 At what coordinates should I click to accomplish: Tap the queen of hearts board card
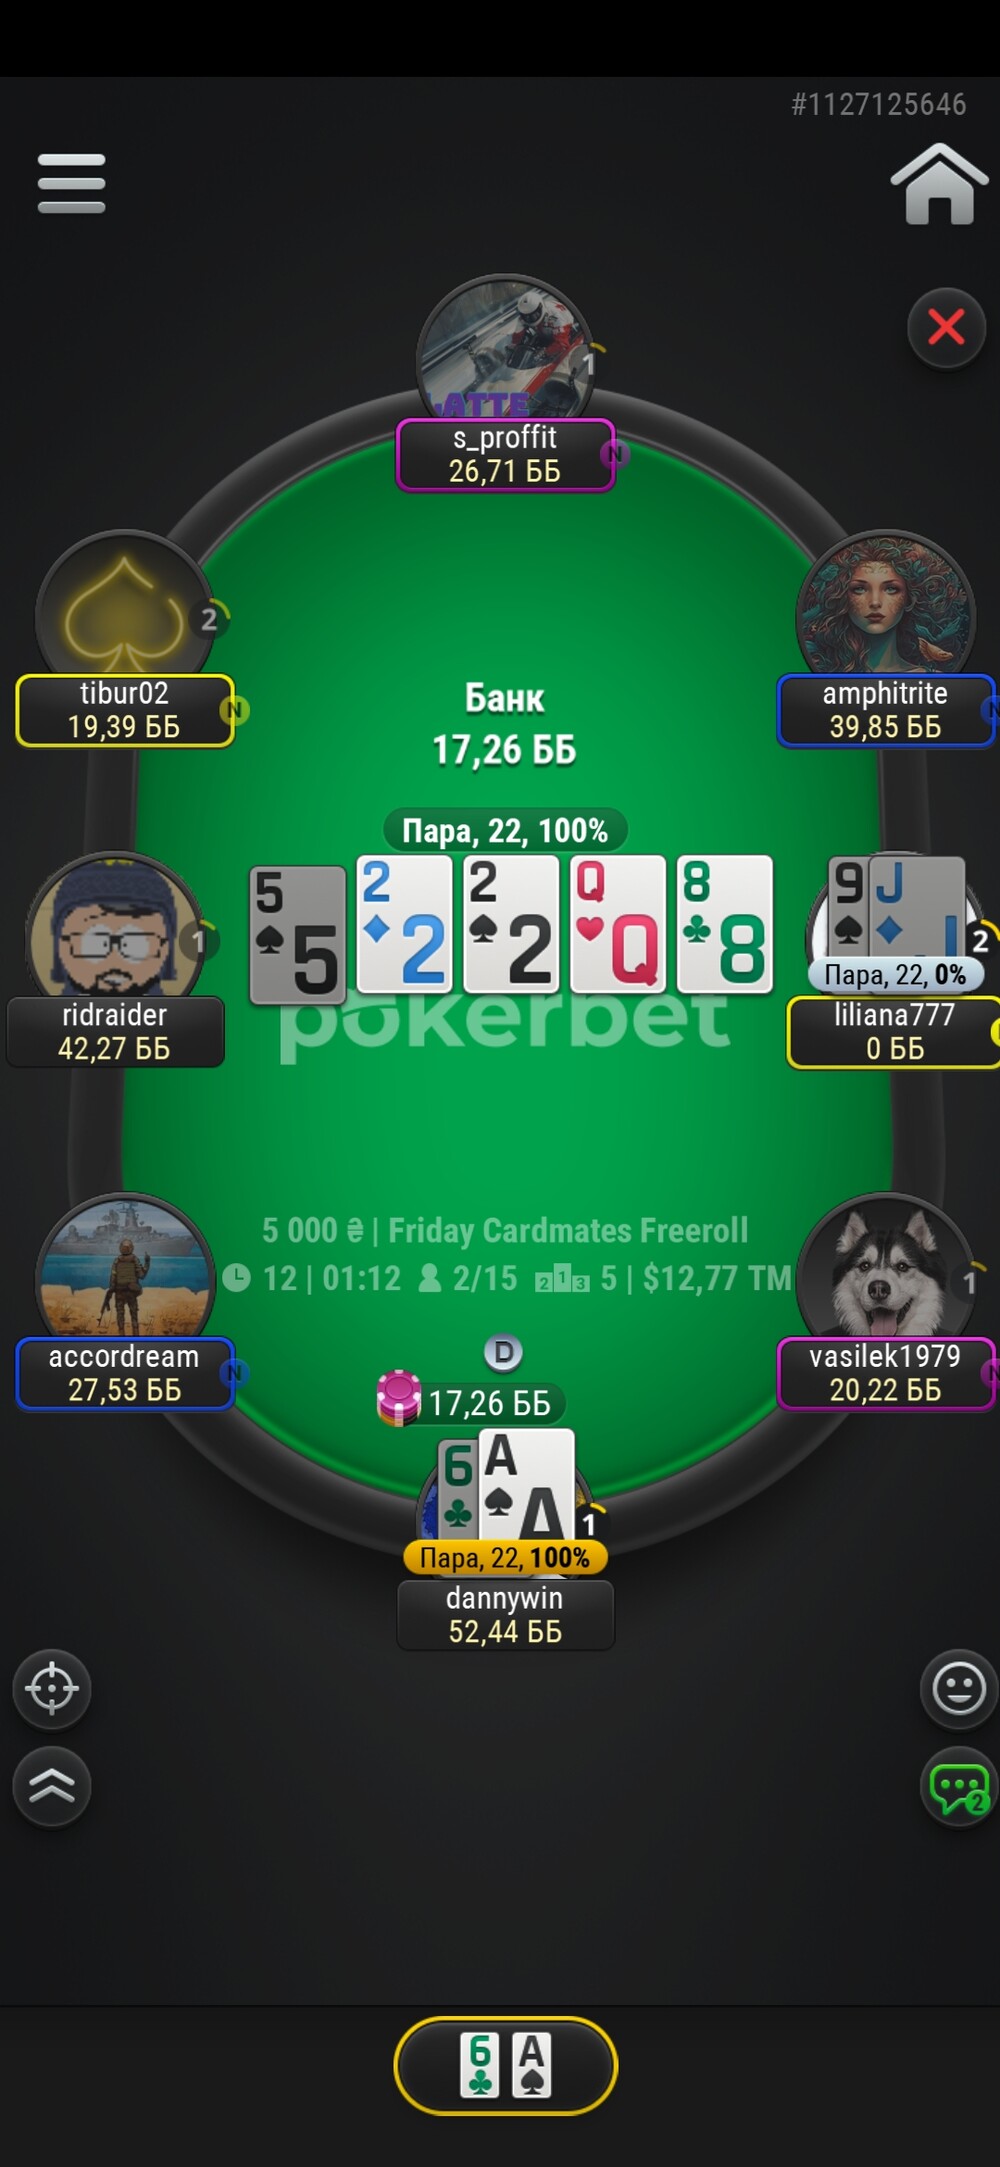(x=618, y=924)
